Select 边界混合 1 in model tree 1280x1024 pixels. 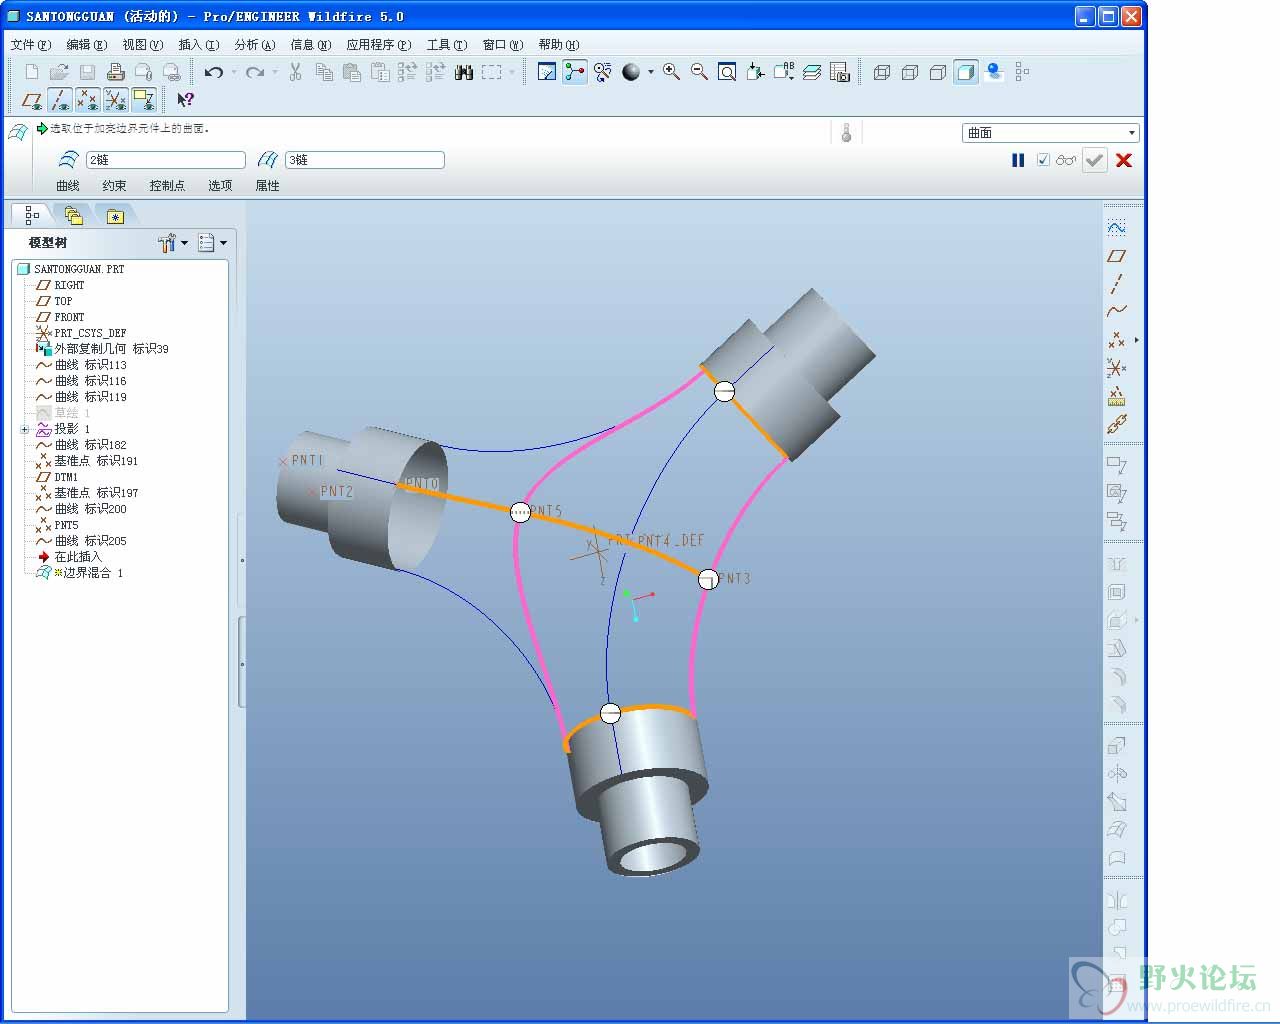tap(79, 573)
